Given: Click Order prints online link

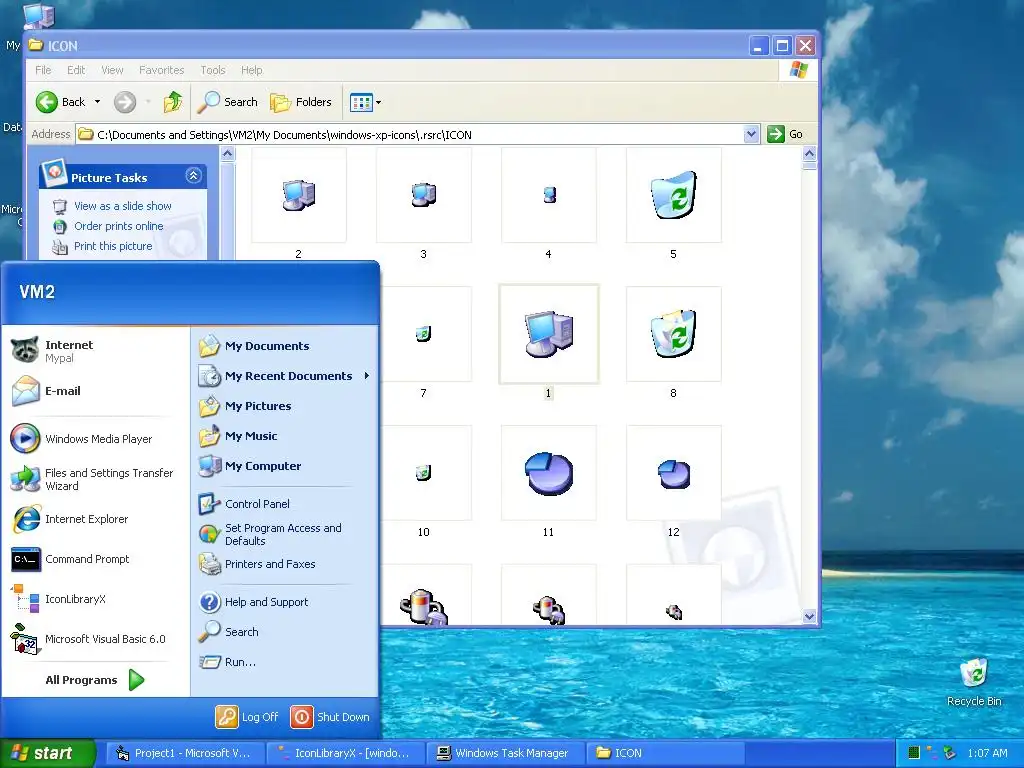Looking at the screenshot, I should pyautogui.click(x=118, y=226).
